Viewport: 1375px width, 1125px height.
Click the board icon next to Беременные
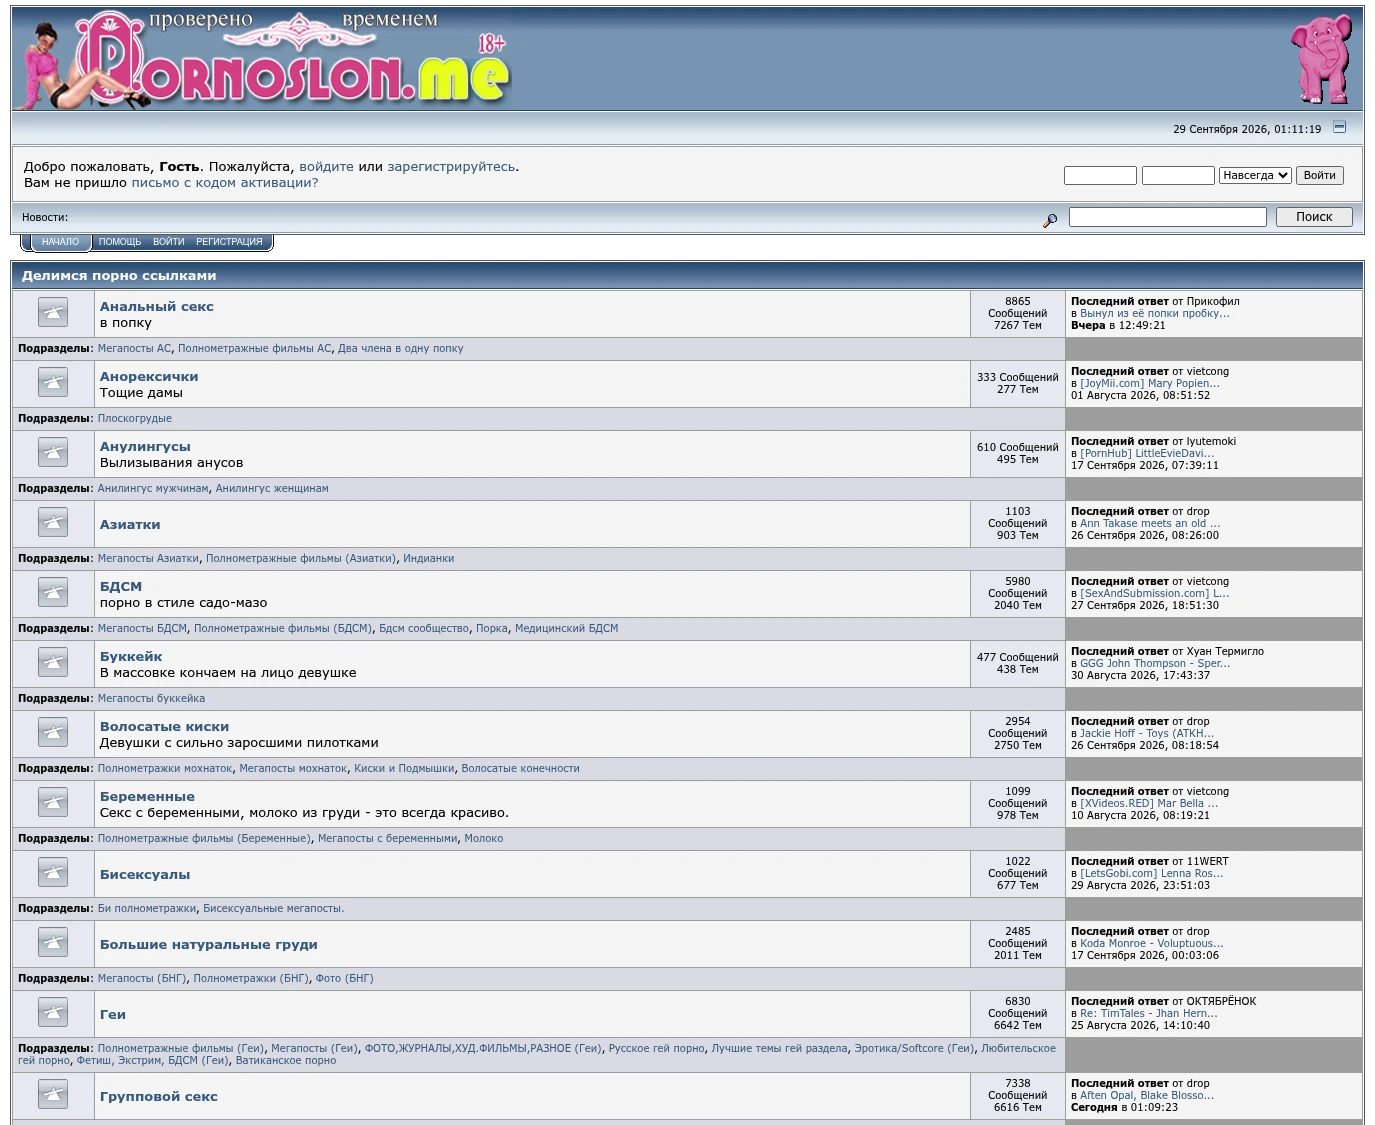(53, 803)
